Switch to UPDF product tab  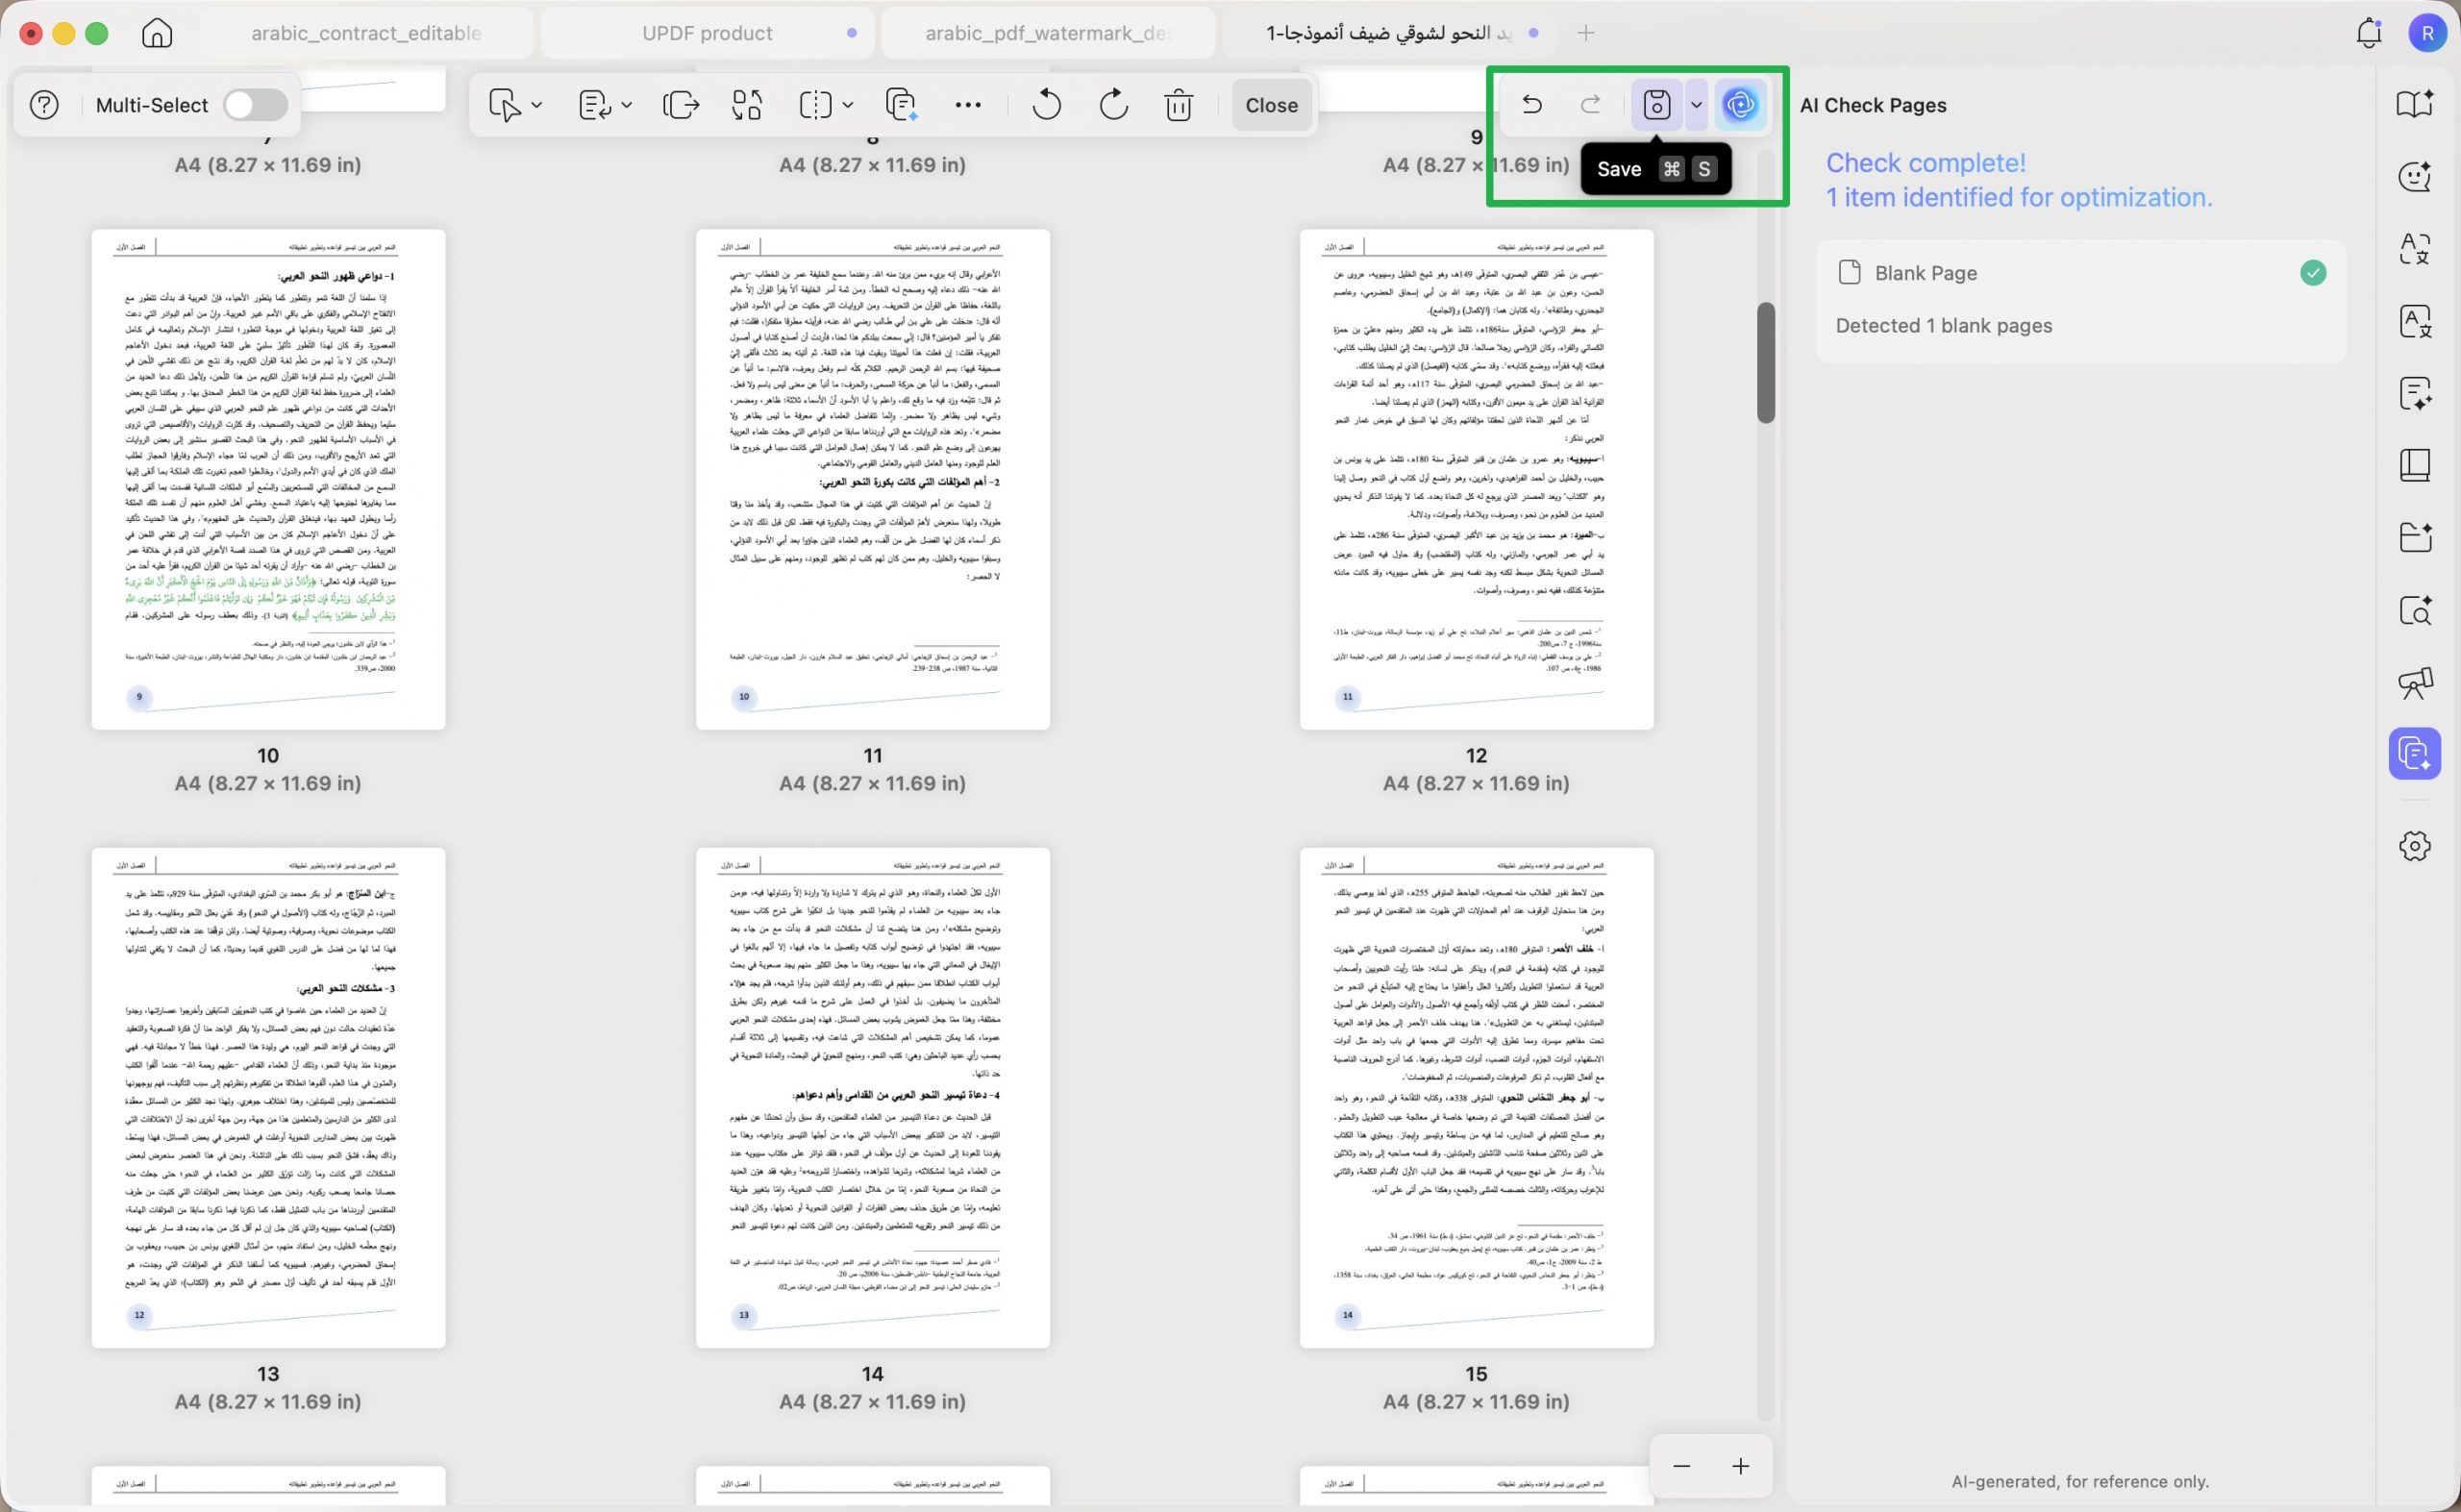coord(707,33)
